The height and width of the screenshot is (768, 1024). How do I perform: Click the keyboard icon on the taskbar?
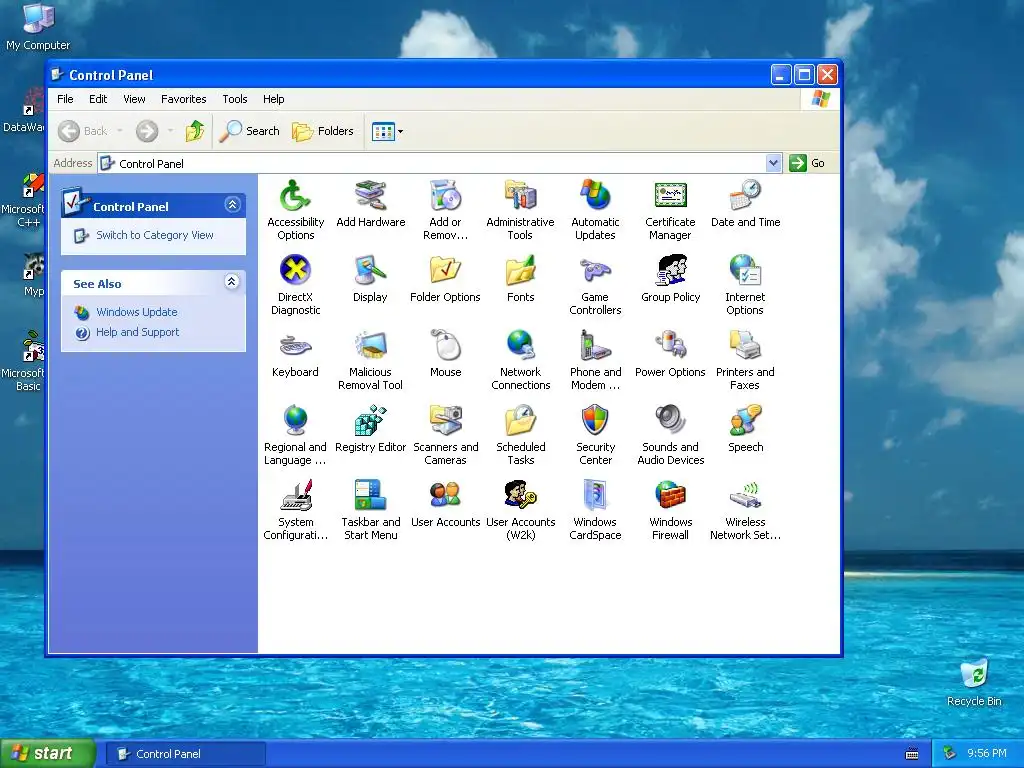click(912, 754)
